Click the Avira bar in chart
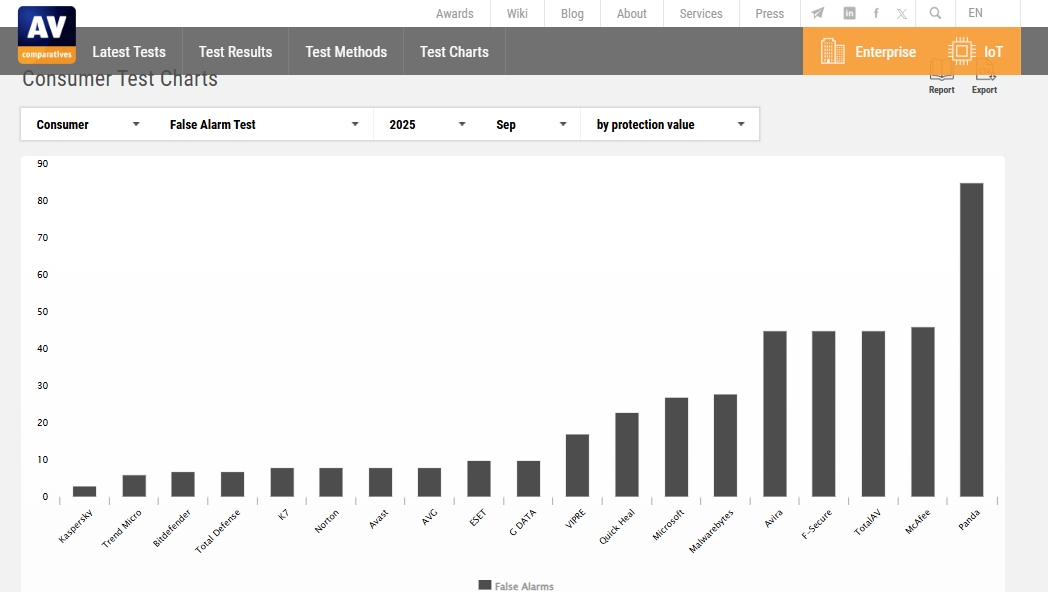Image resolution: width=1048 pixels, height=592 pixels. pyautogui.click(x=775, y=414)
